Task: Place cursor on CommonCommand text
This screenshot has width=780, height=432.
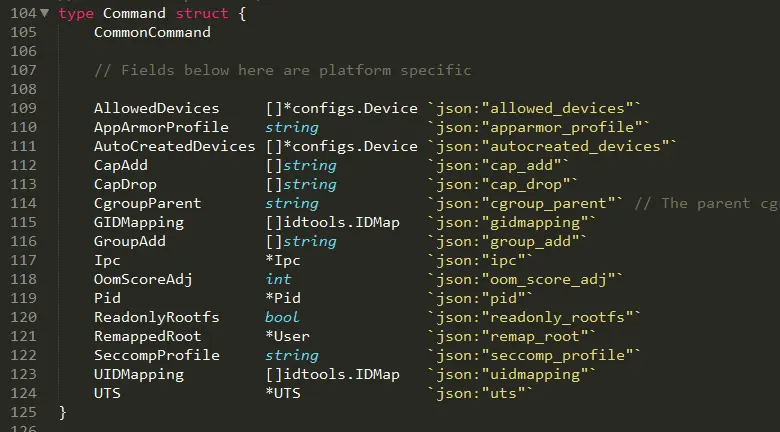Action: click(x=152, y=32)
